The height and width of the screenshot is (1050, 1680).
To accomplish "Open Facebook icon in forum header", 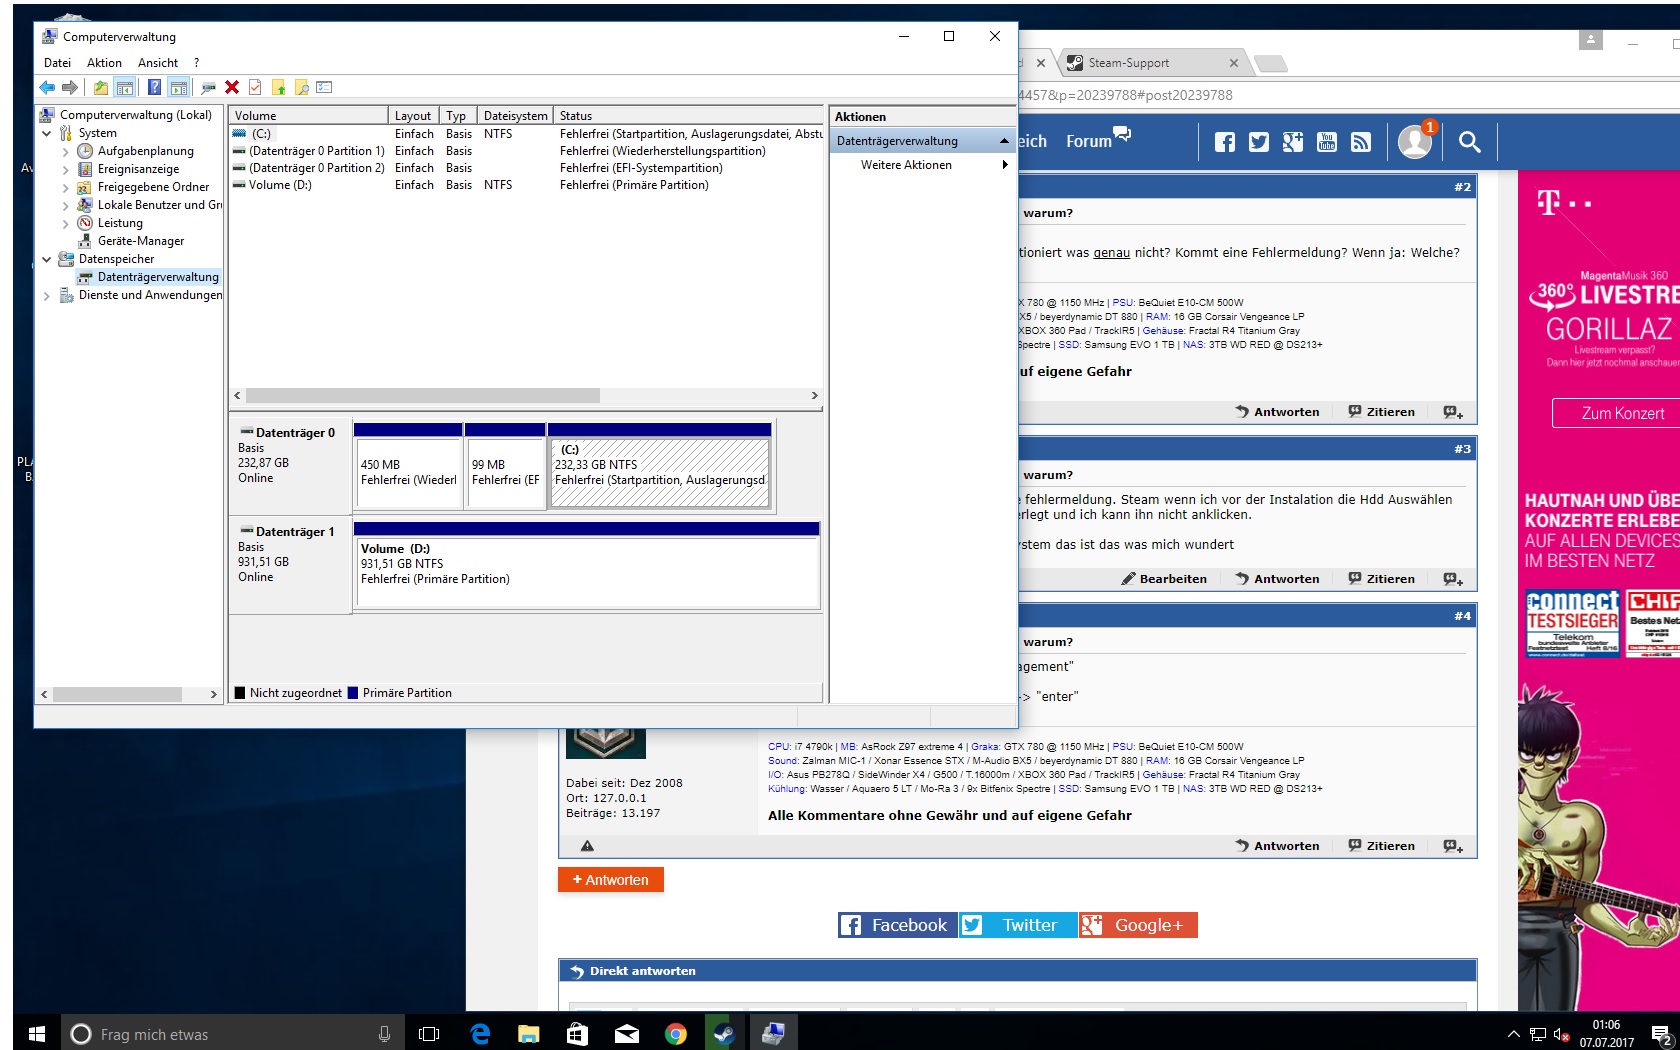I will tap(1225, 142).
